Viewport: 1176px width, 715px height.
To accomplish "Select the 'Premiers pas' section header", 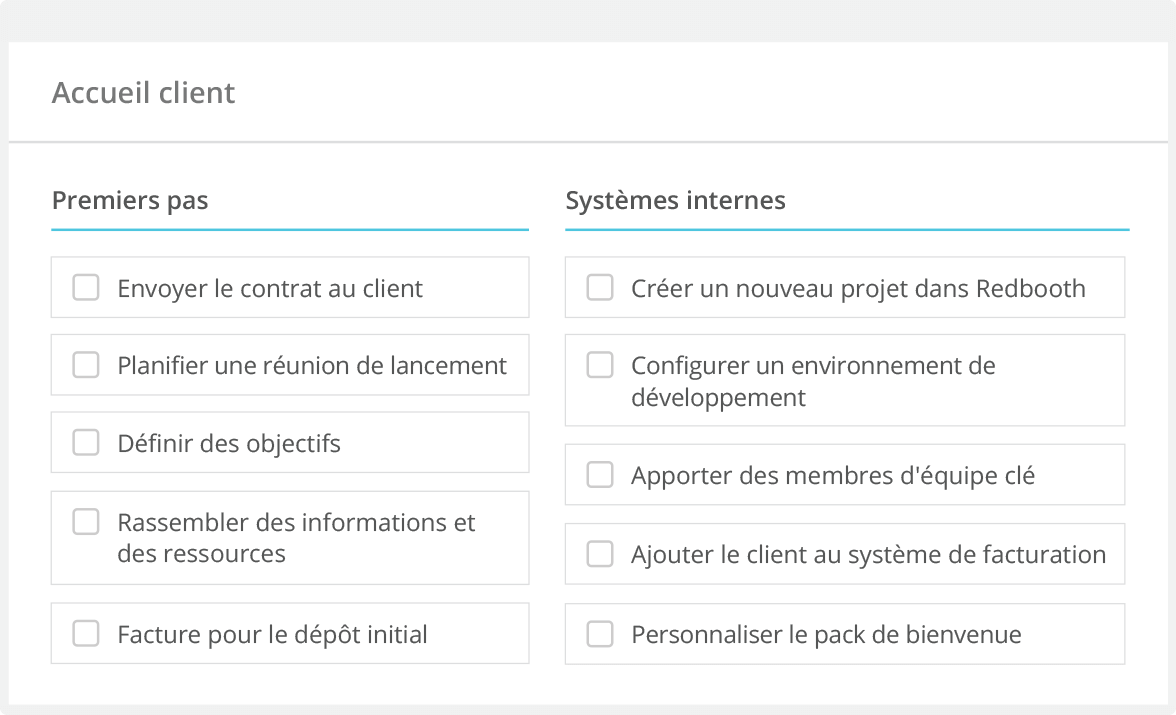I will 130,200.
